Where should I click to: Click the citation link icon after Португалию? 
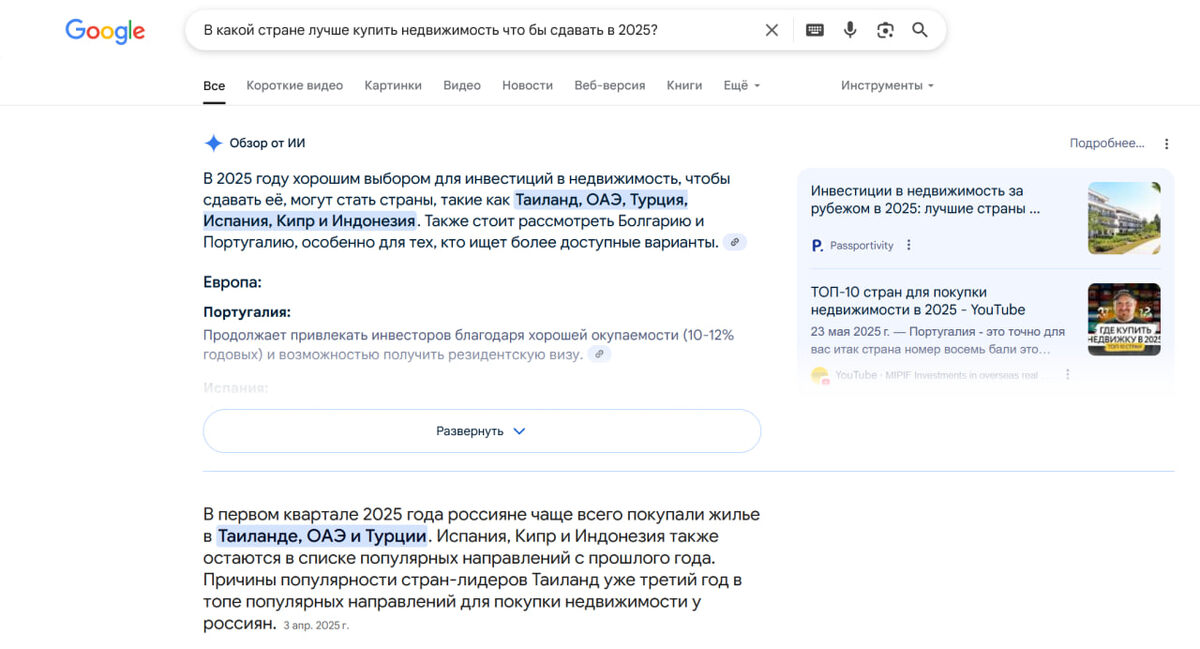click(735, 242)
